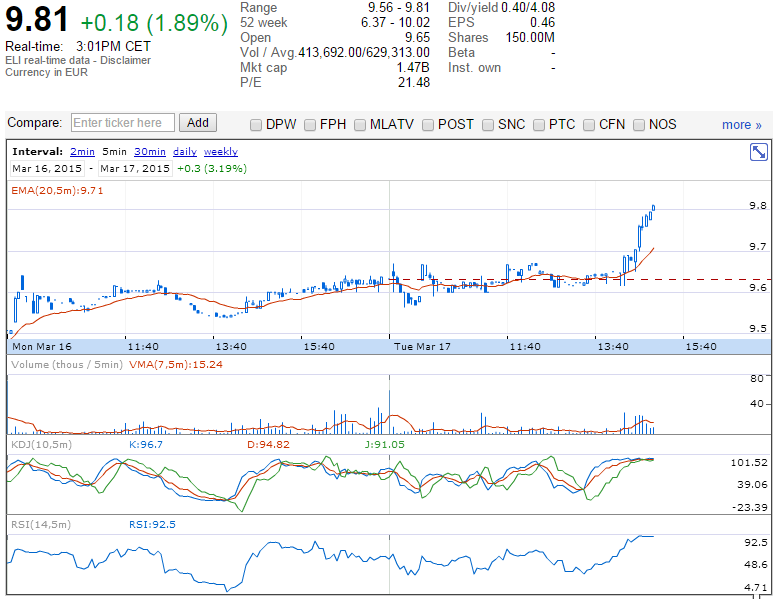Click the Open value 9.65
This screenshot has width=776, height=599.
(x=418, y=38)
